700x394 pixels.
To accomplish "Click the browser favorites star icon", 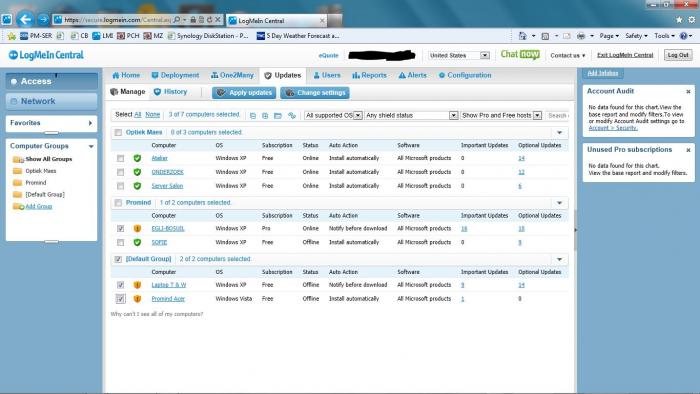I will pyautogui.click(x=679, y=20).
